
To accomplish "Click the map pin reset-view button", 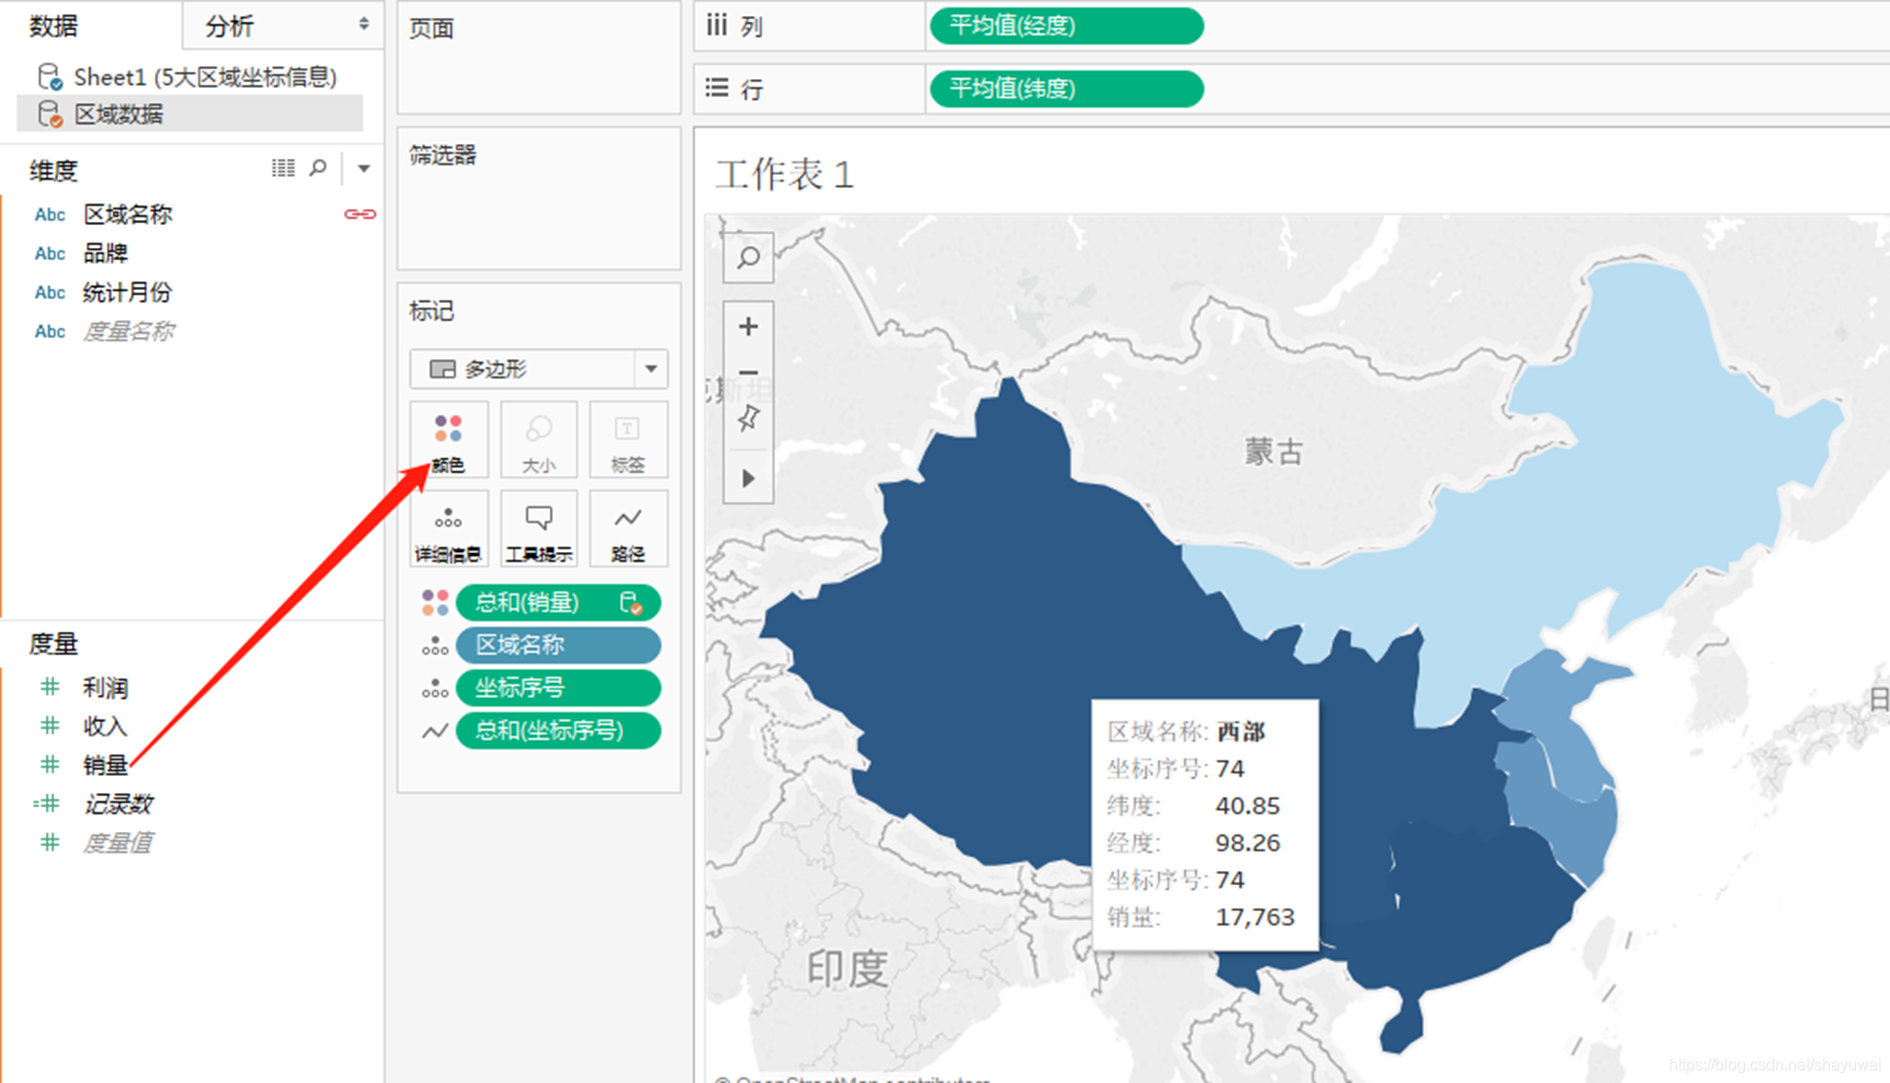I will tap(748, 418).
